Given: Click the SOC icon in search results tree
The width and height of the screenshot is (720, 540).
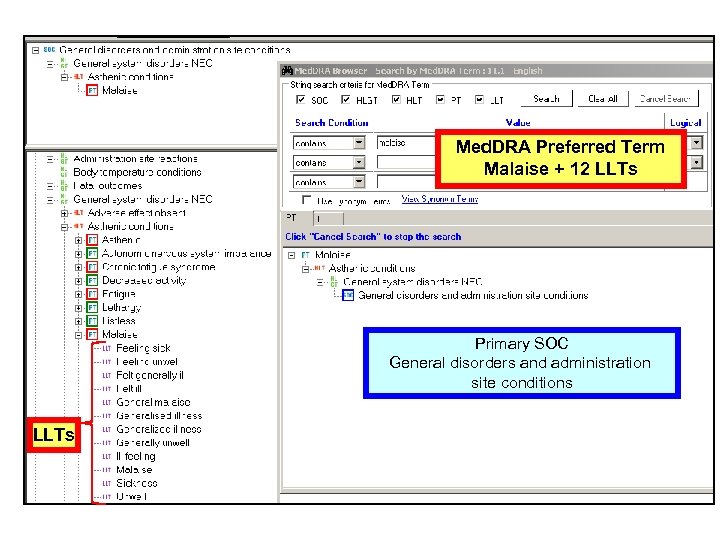Looking at the screenshot, I should [348, 295].
